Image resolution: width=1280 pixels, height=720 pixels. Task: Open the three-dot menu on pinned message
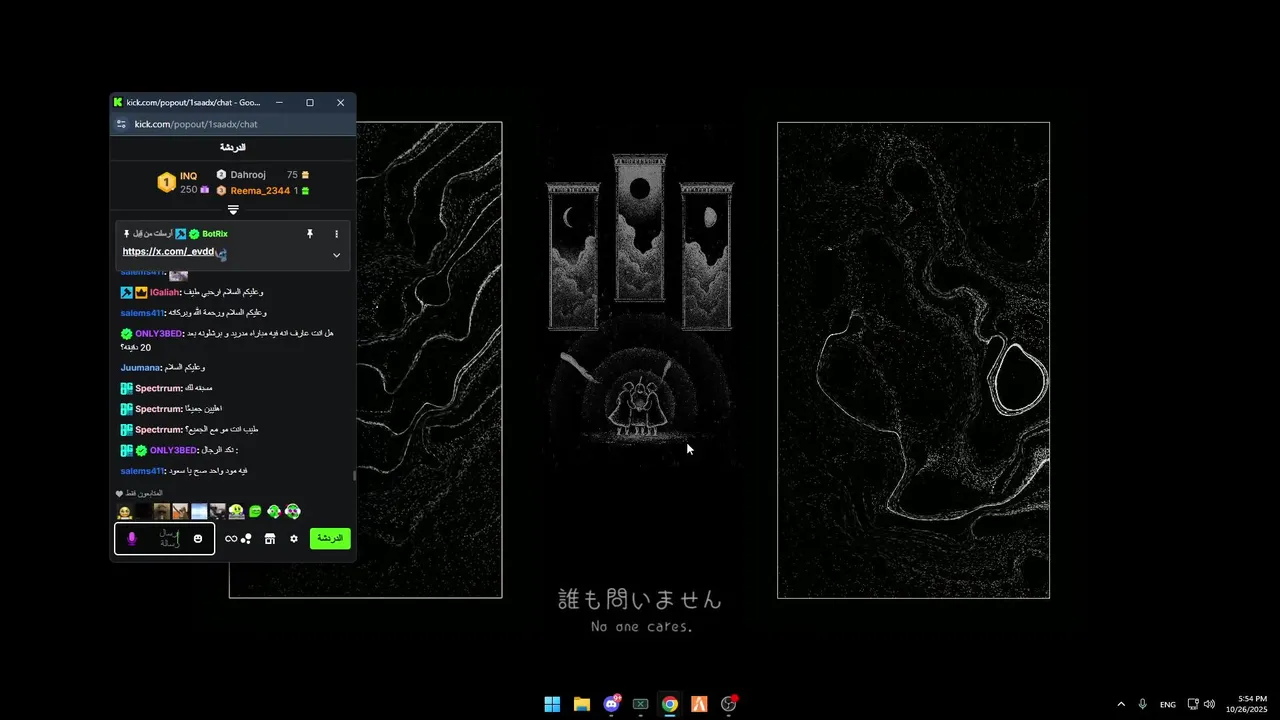click(336, 234)
